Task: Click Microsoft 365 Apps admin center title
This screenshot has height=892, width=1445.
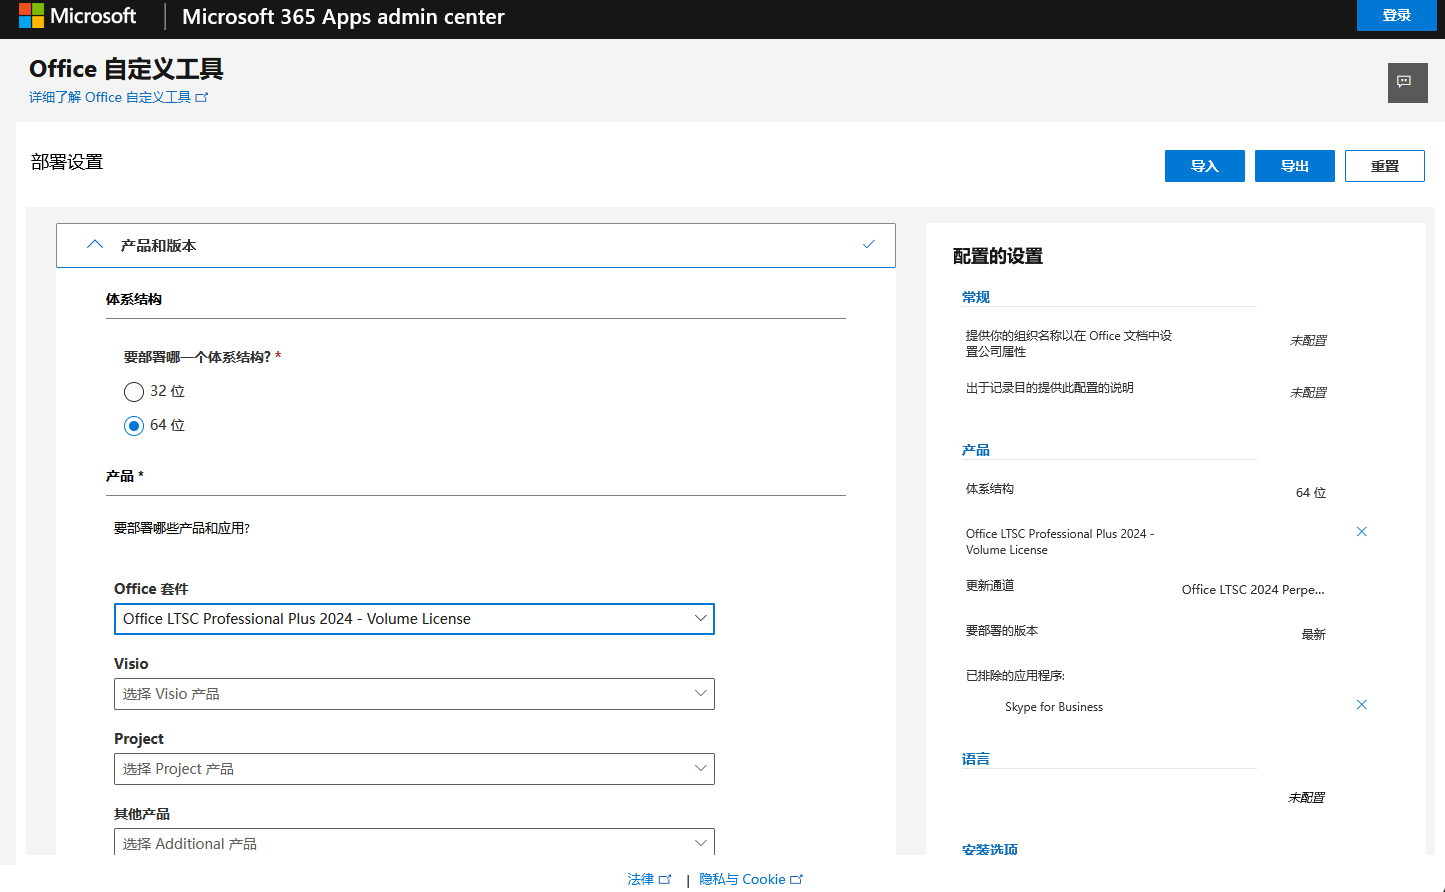Action: pos(343,16)
